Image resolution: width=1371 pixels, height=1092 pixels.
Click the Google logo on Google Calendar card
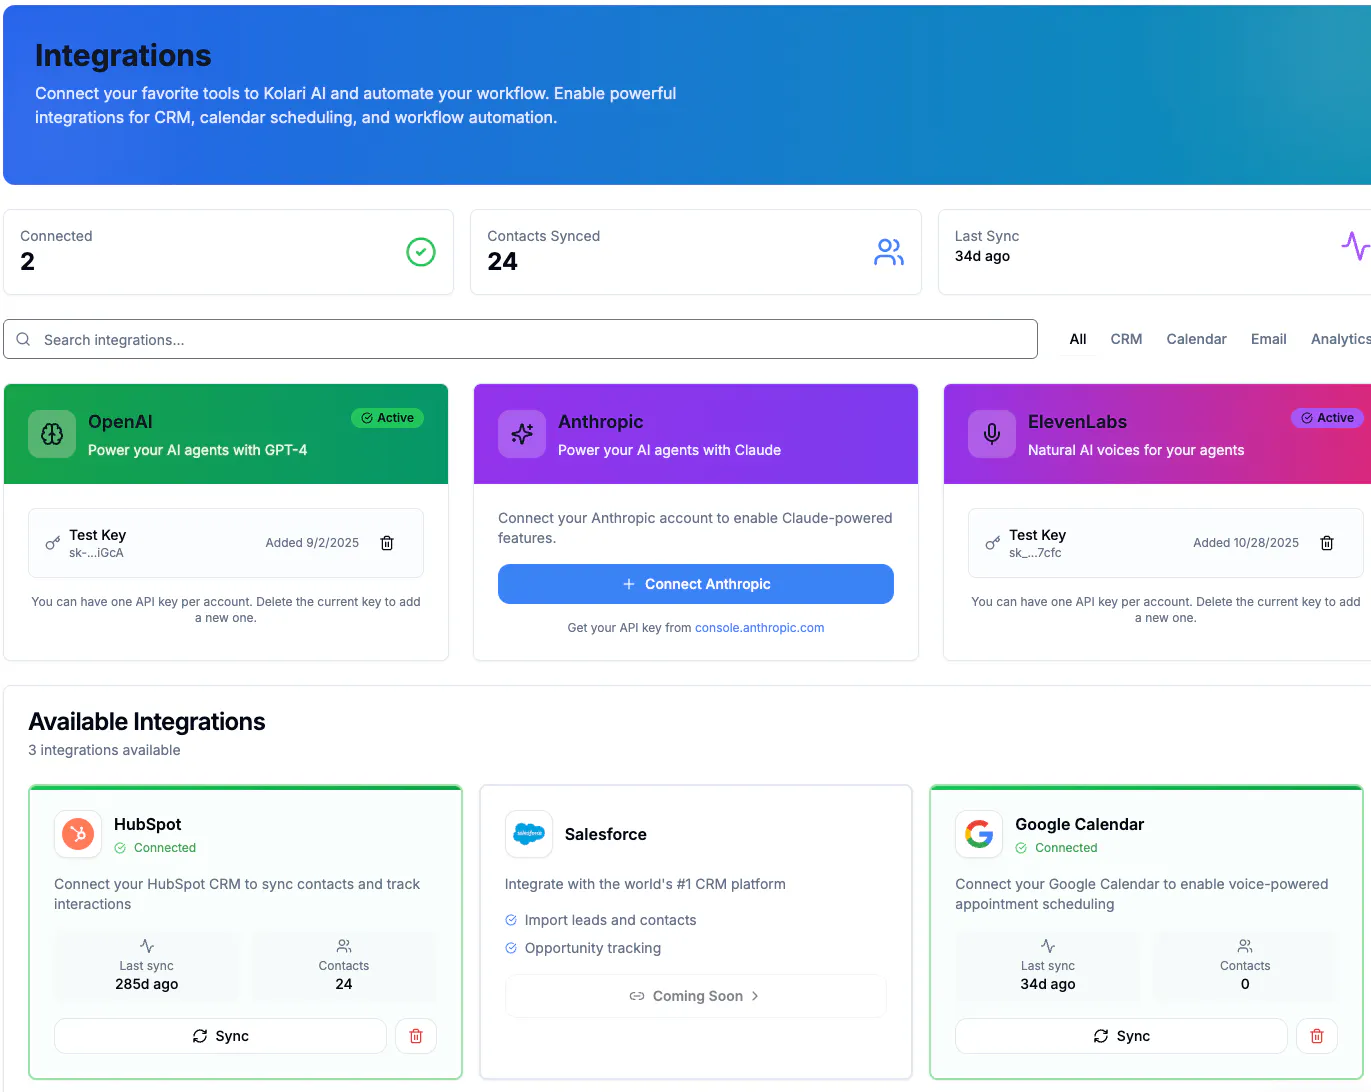(x=979, y=834)
